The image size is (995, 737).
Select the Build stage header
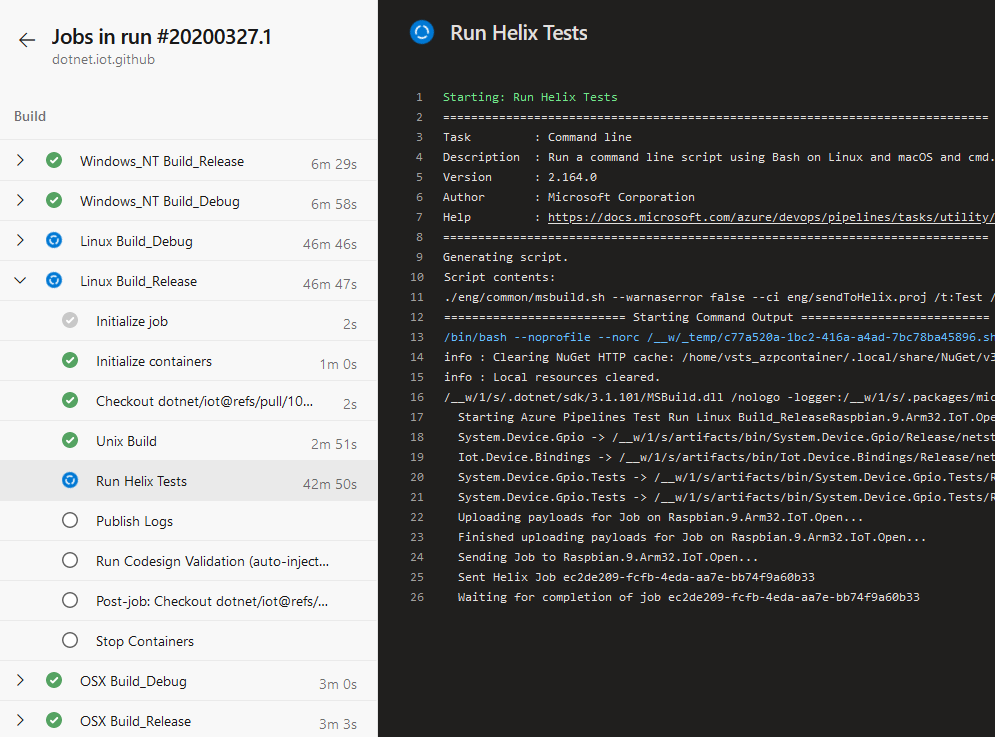pos(29,116)
